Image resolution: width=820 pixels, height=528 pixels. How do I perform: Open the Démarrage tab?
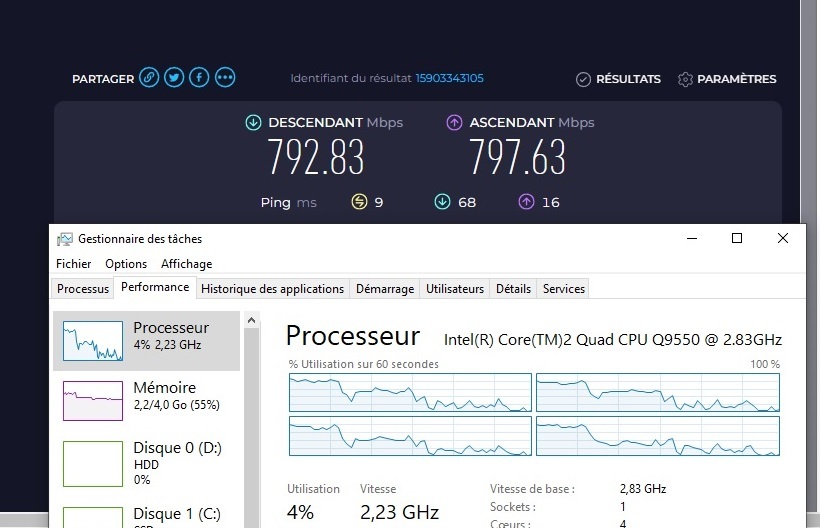tap(385, 289)
